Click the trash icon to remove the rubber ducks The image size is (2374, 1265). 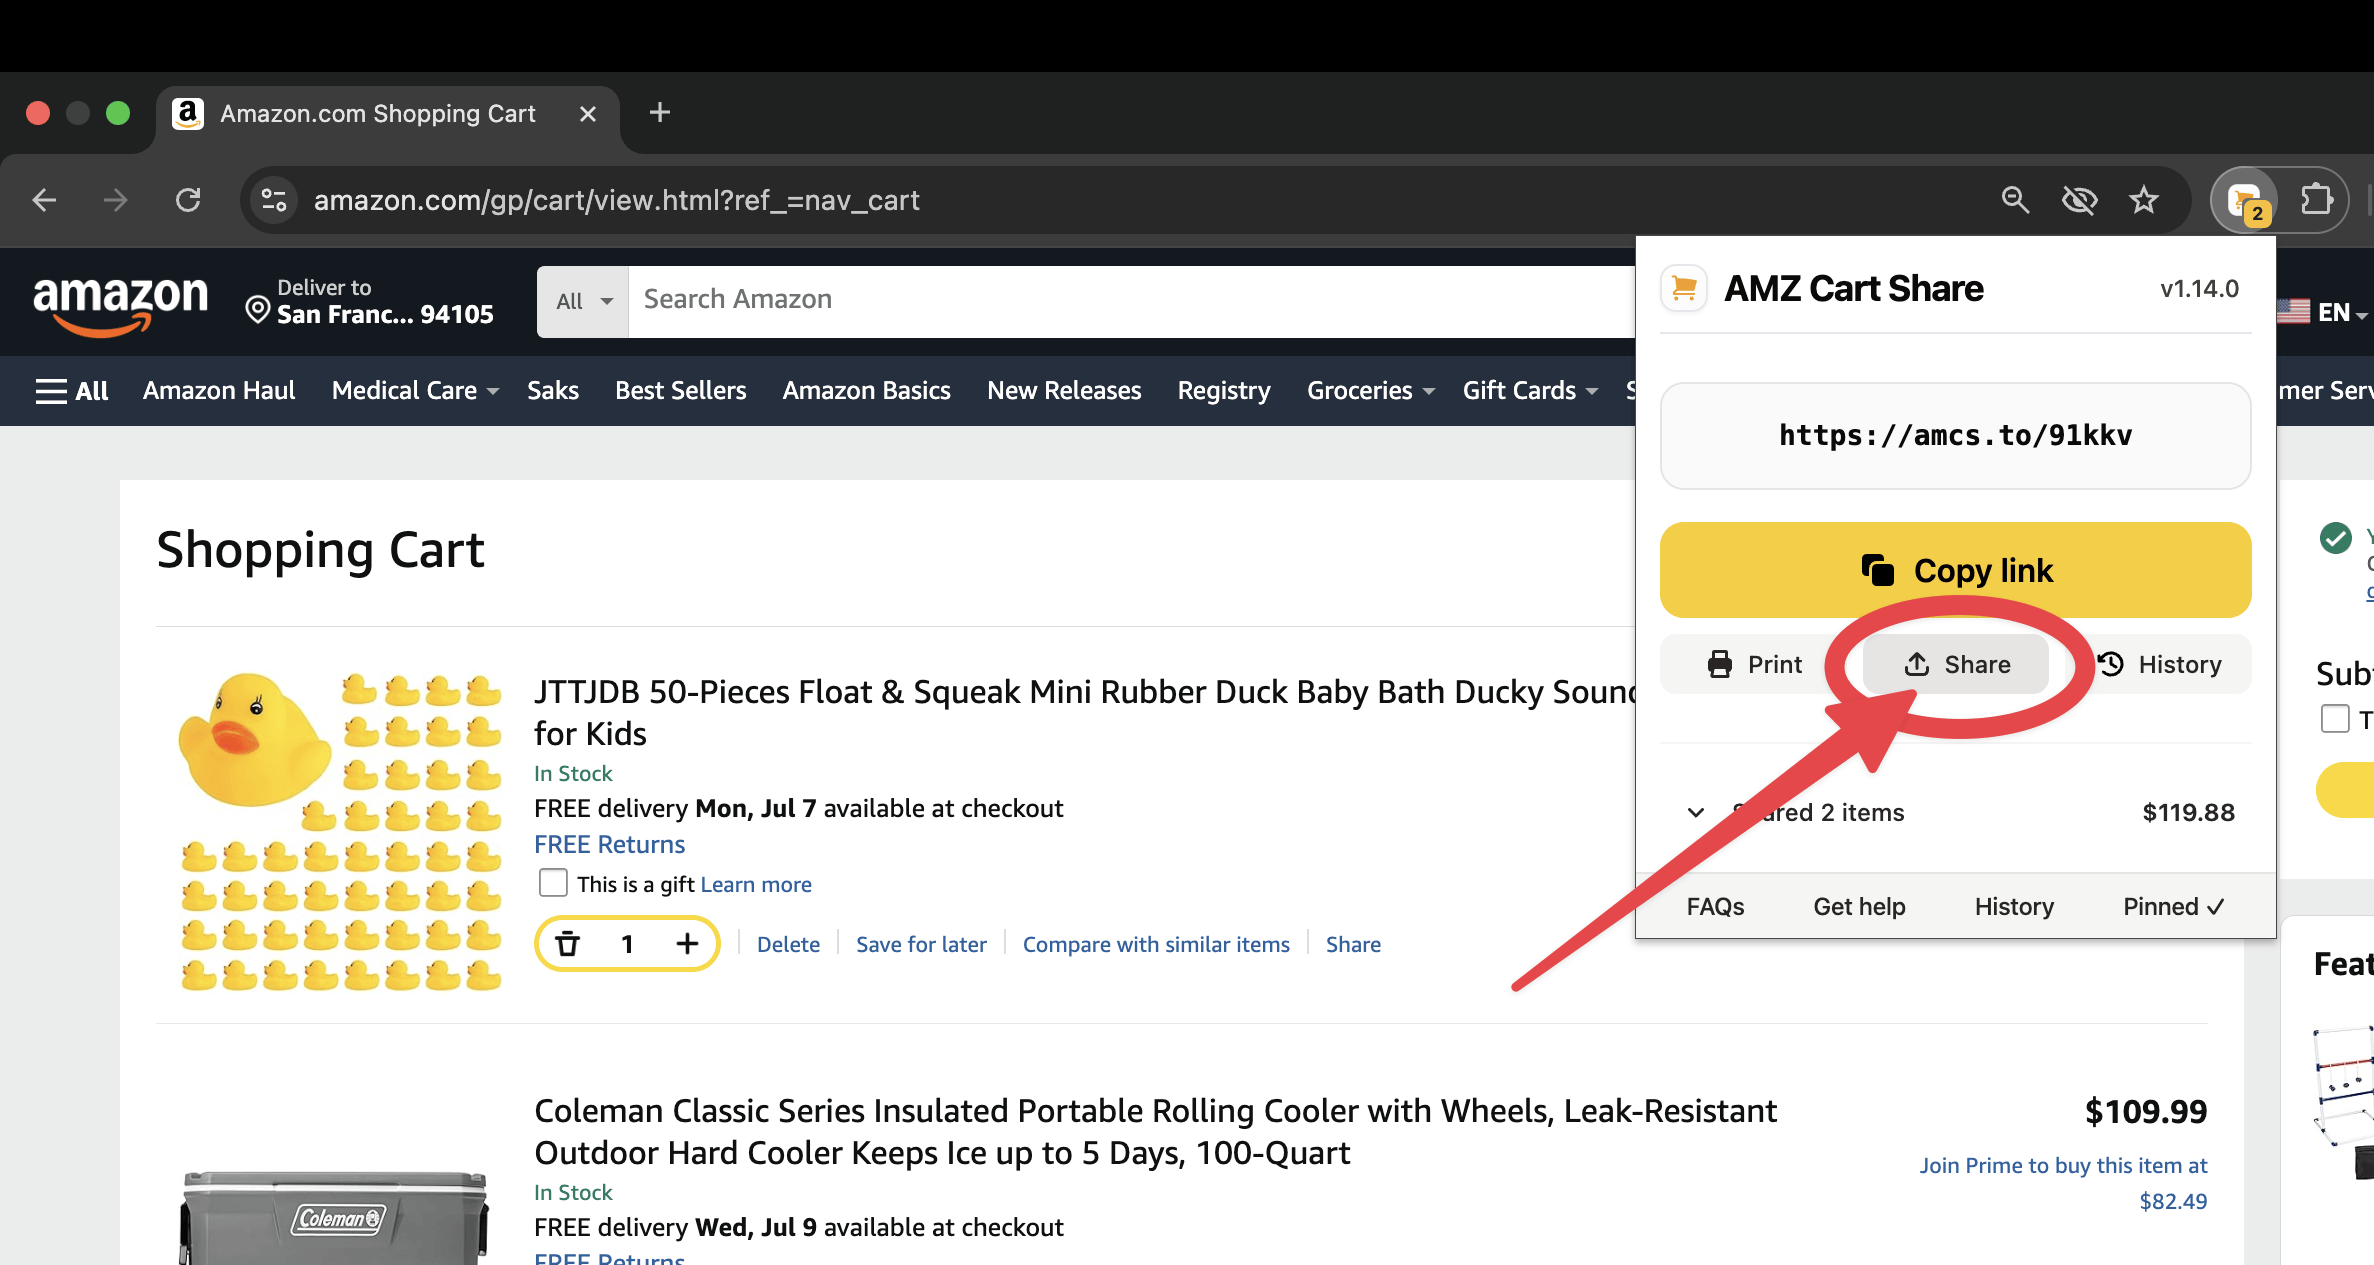(x=569, y=943)
